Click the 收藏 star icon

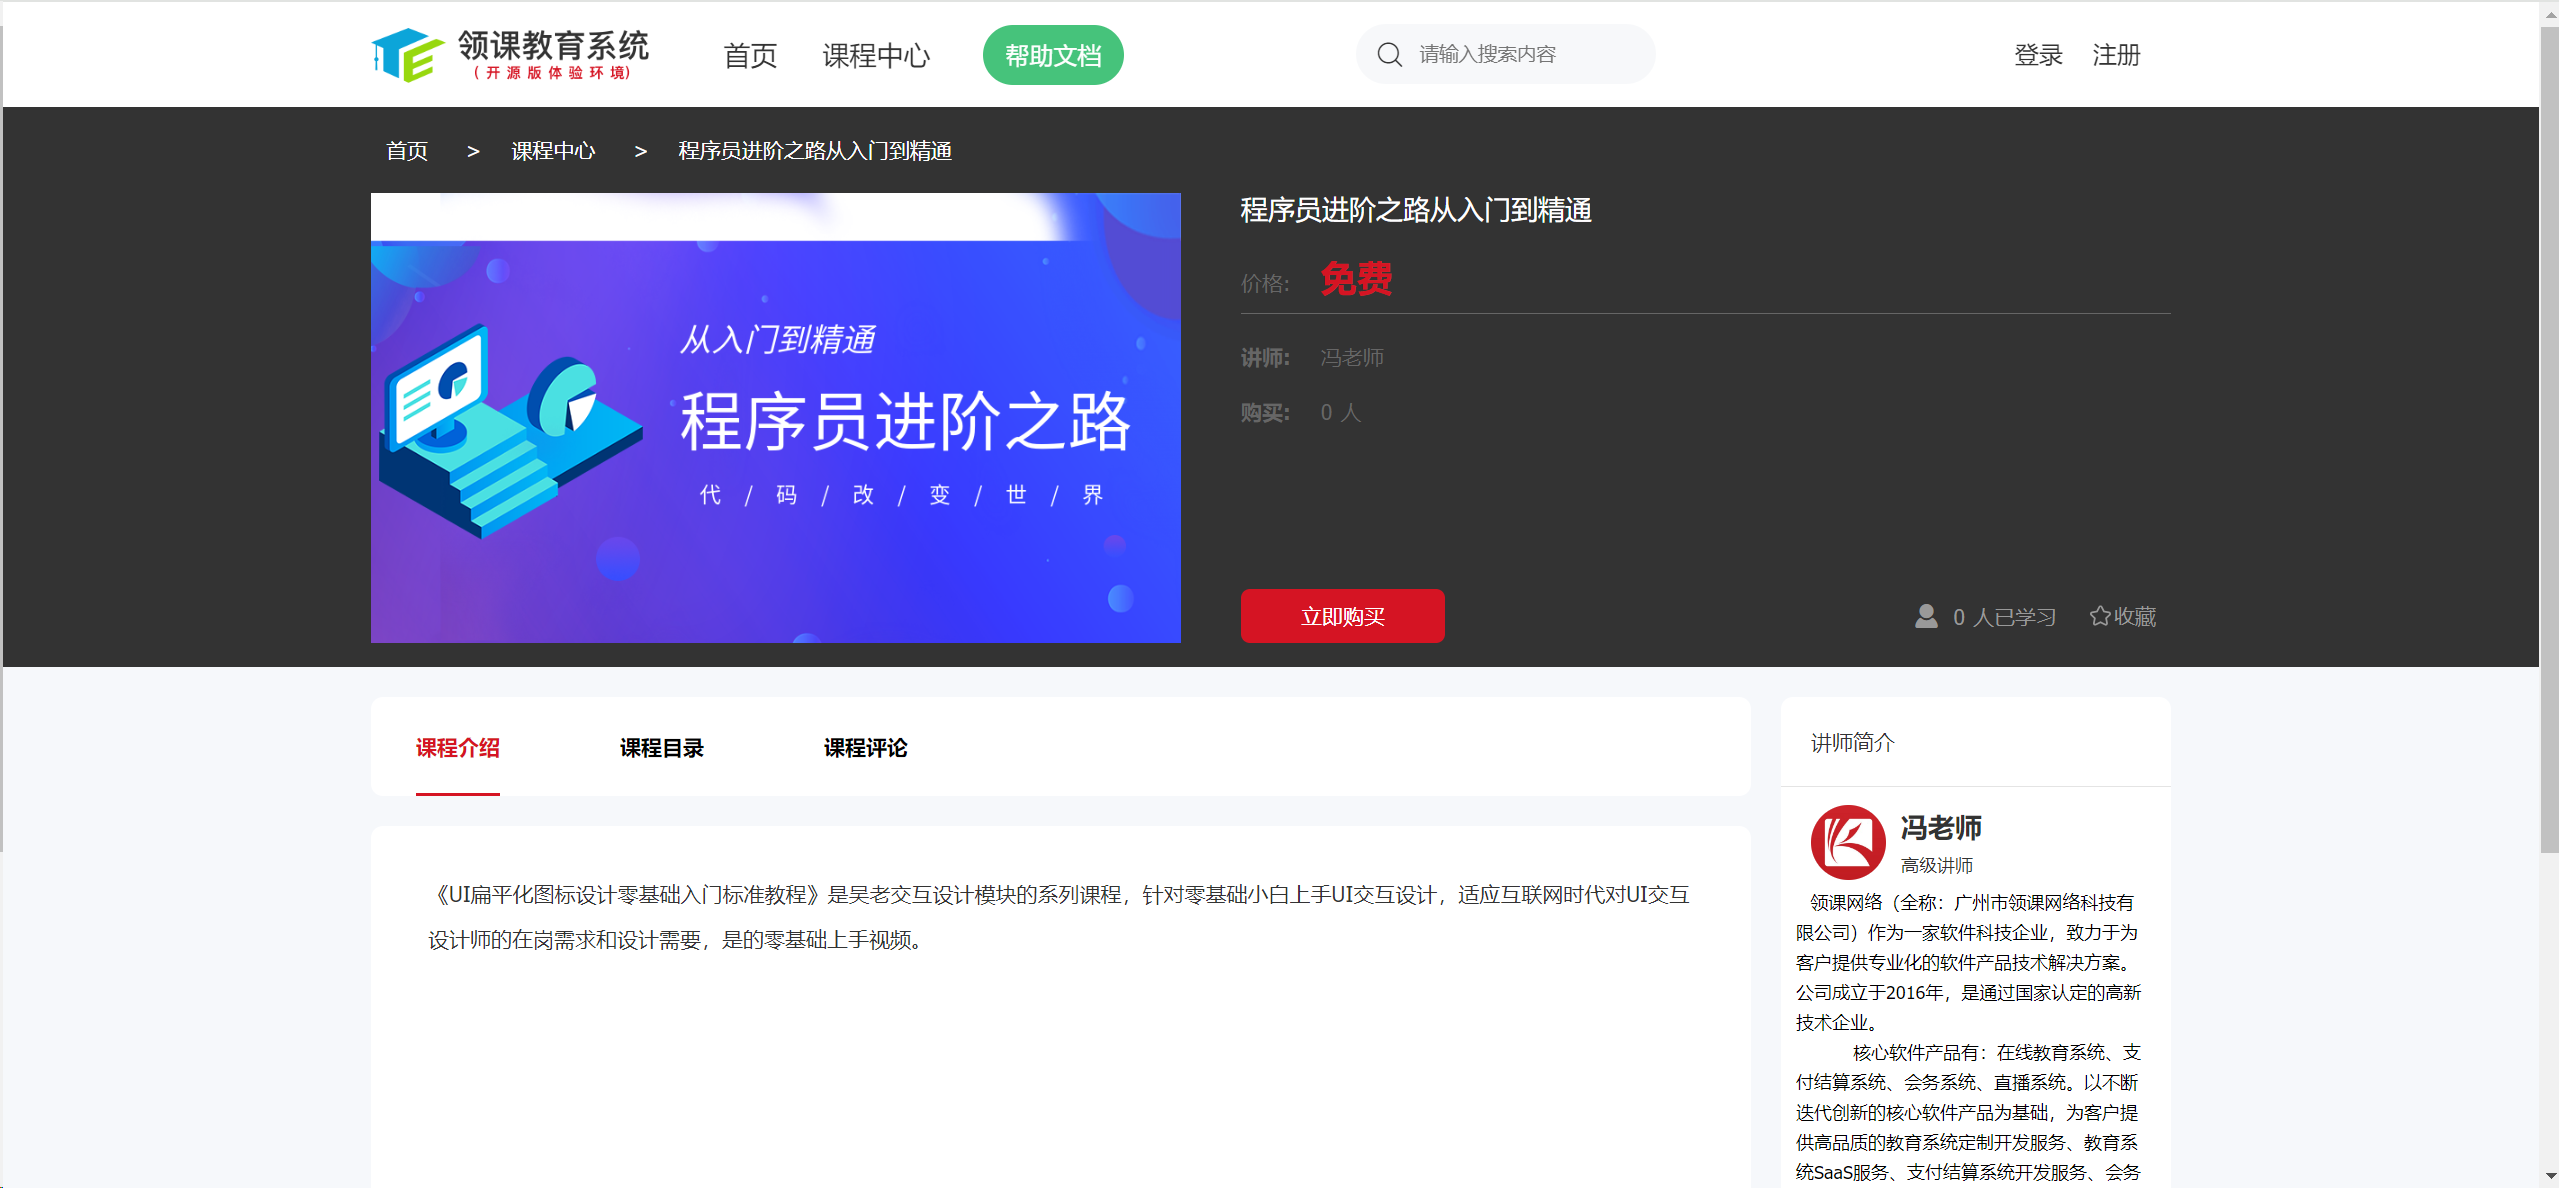pyautogui.click(x=2099, y=616)
